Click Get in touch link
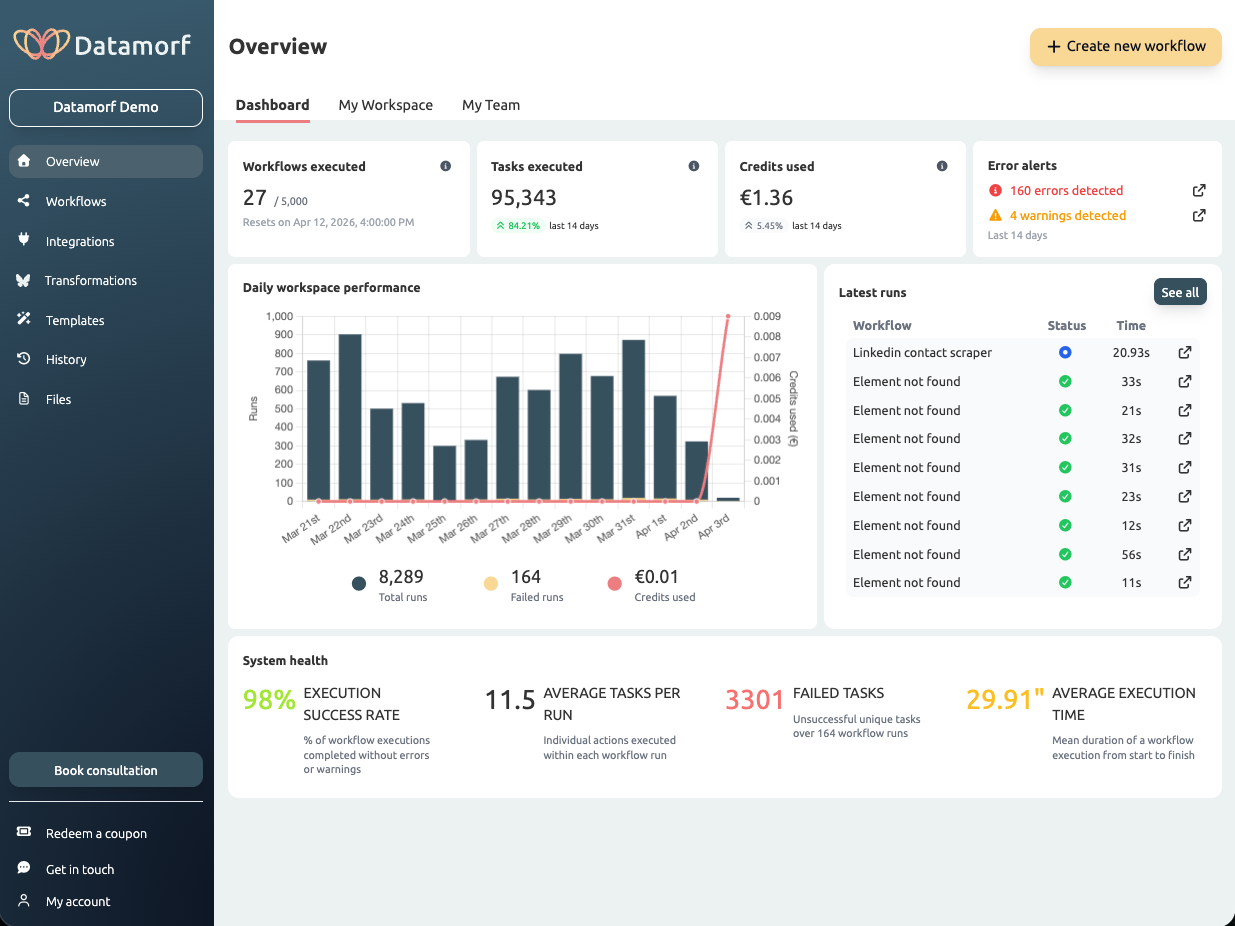1235x926 pixels. [80, 869]
